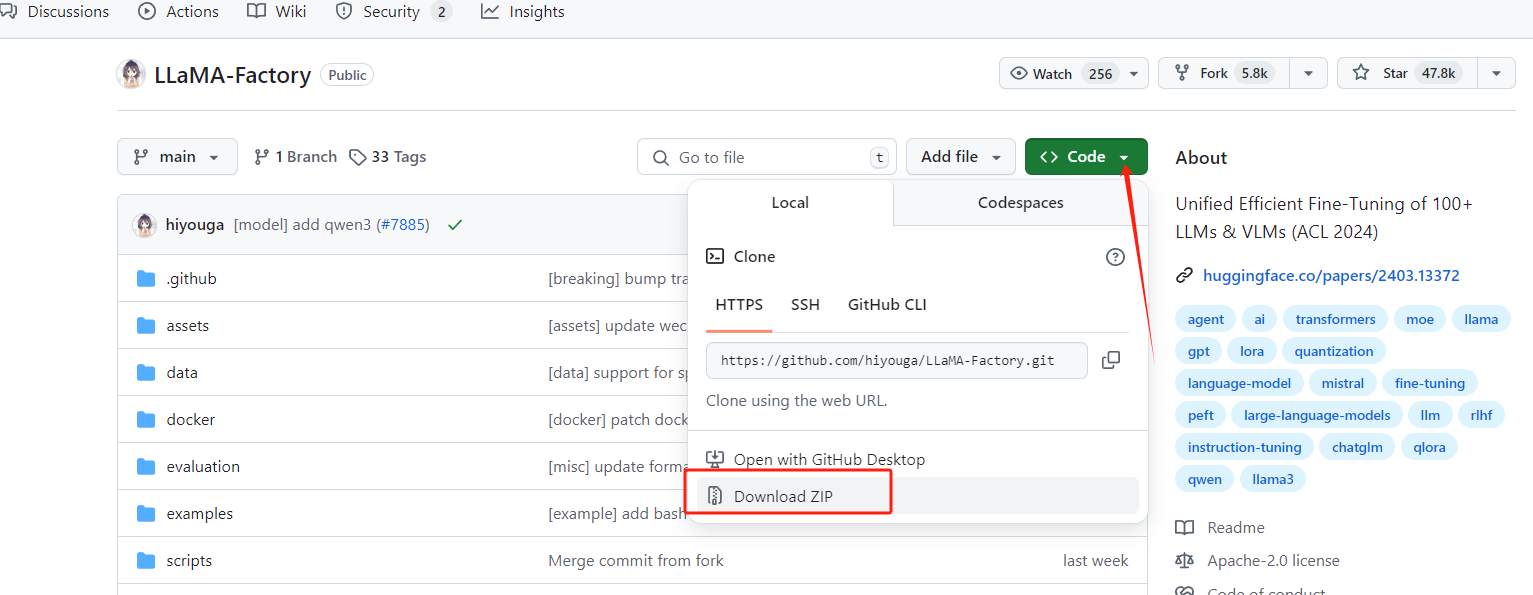Select the Local tab
1533x595 pixels.
click(x=790, y=203)
